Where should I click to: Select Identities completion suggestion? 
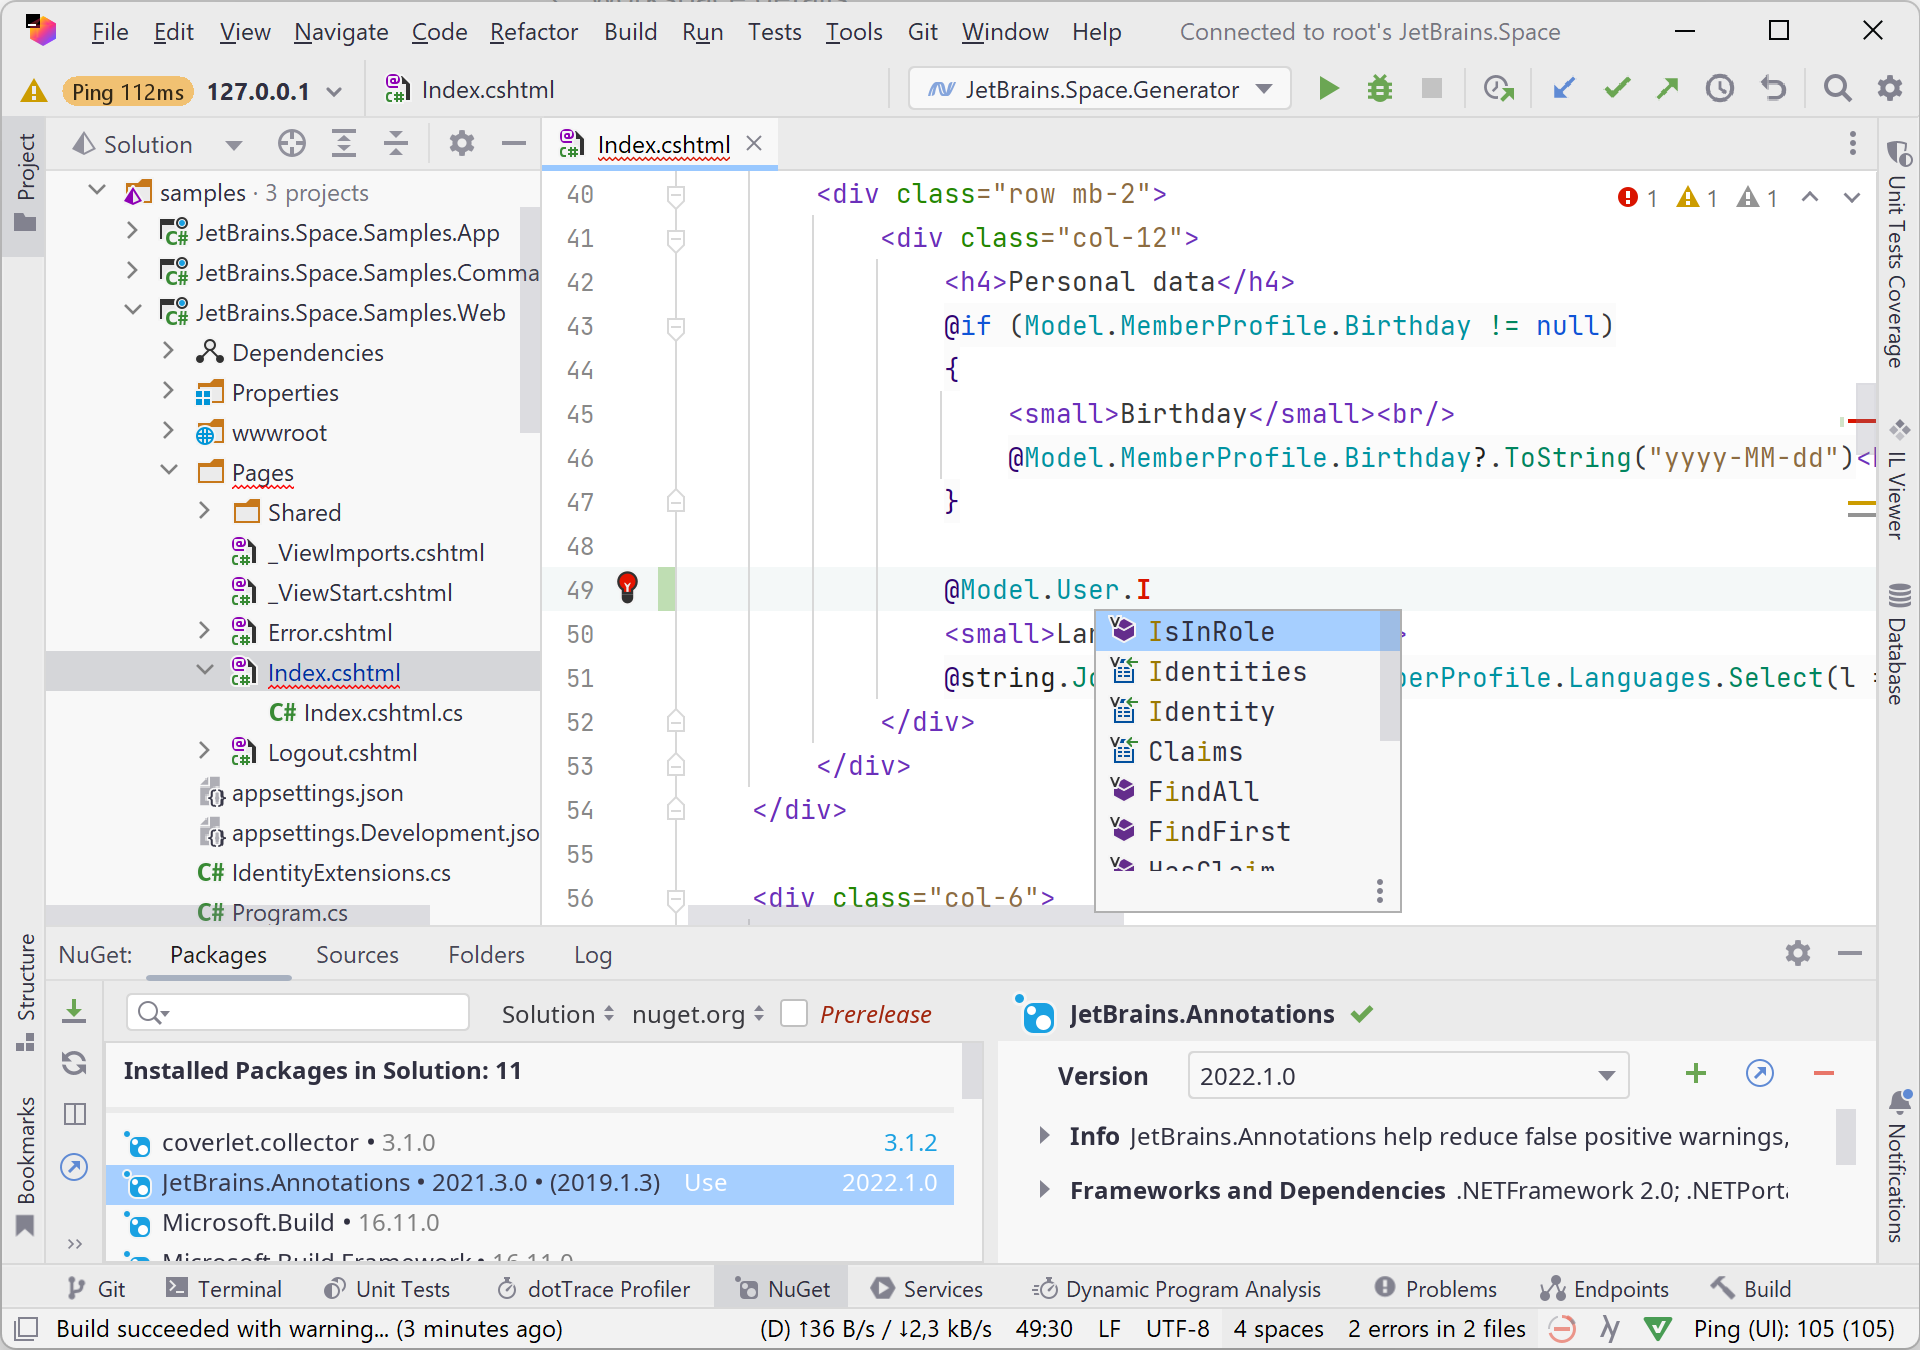tap(1238, 671)
